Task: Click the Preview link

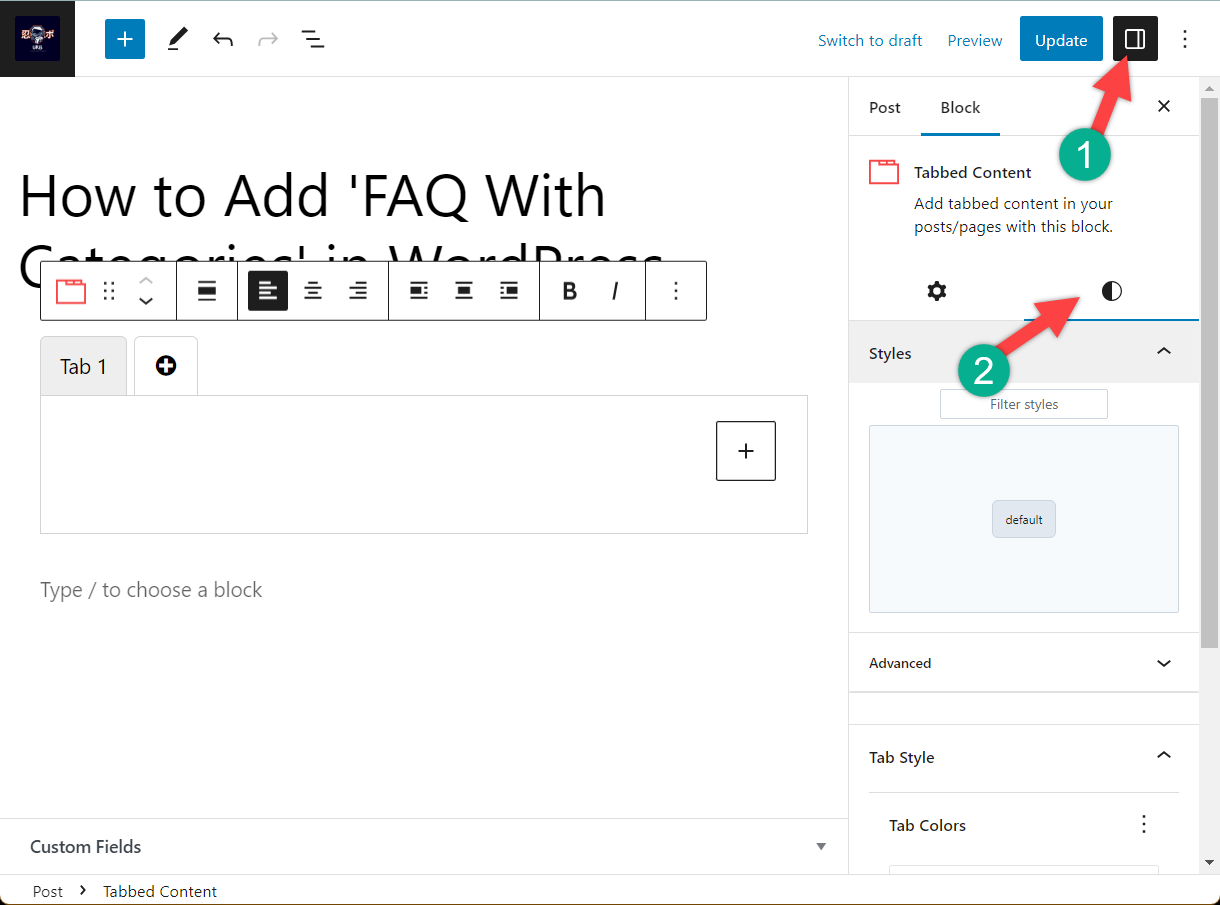Action: pos(975,40)
